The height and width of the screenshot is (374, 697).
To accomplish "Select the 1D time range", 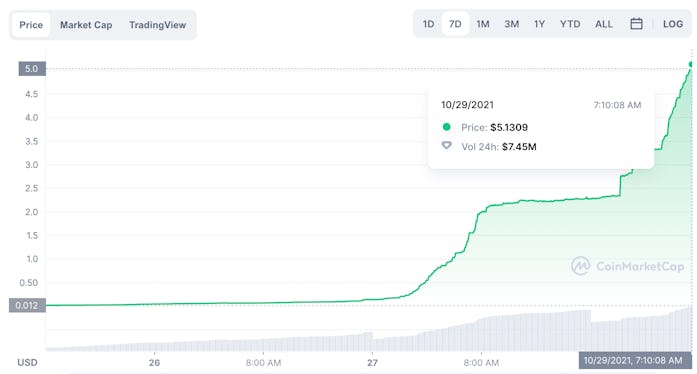I will click(428, 24).
